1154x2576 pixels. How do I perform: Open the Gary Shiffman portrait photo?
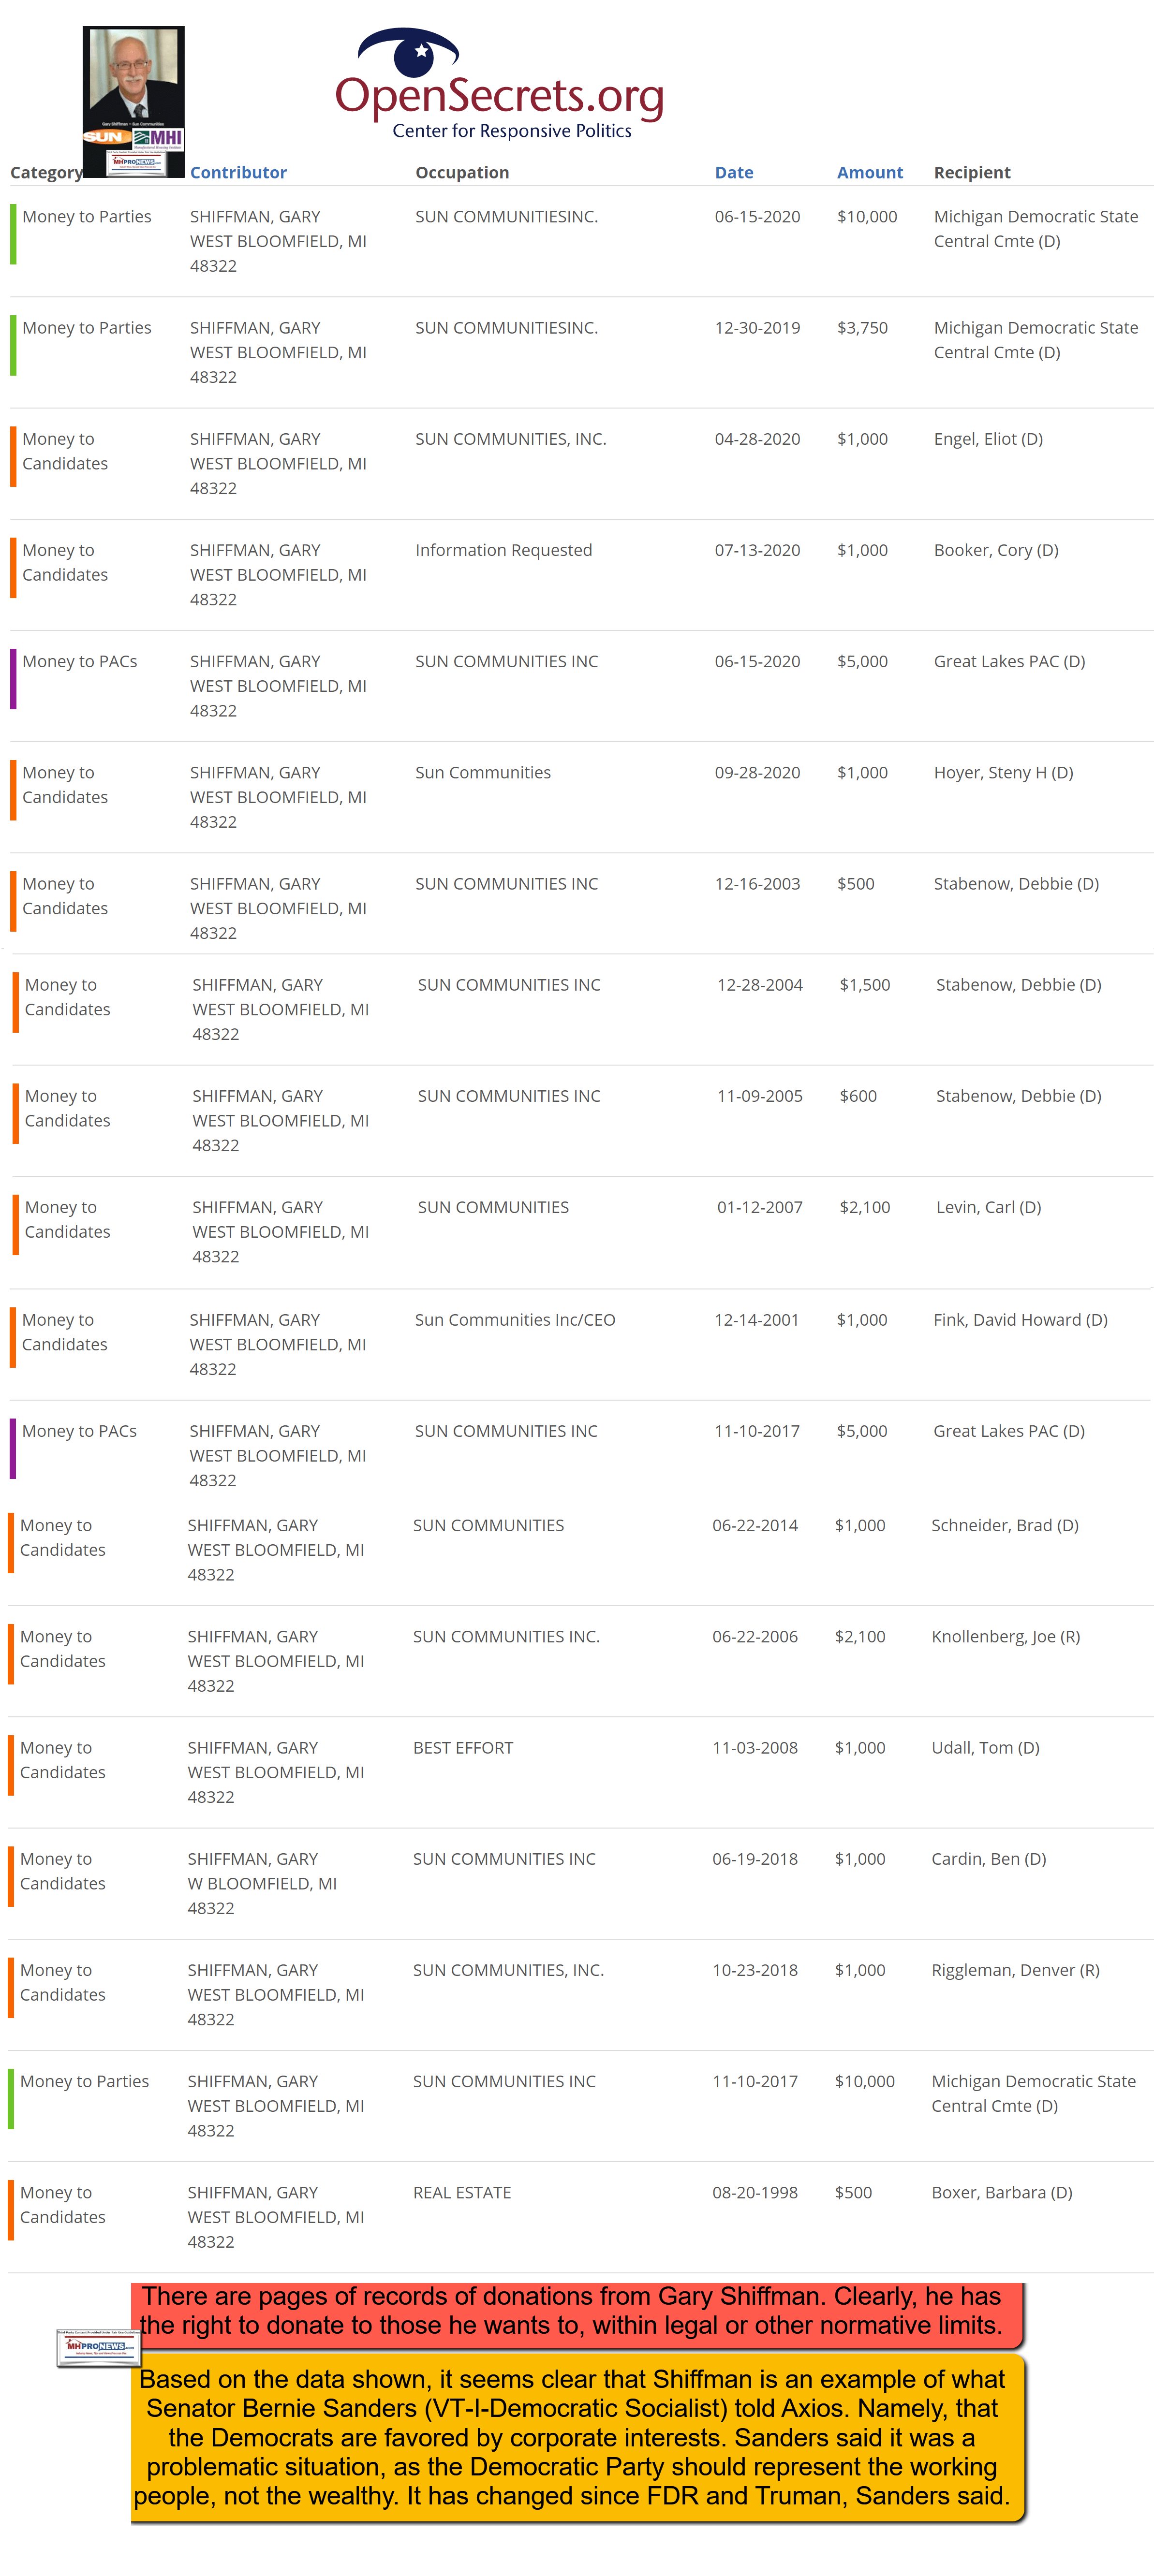click(x=133, y=100)
